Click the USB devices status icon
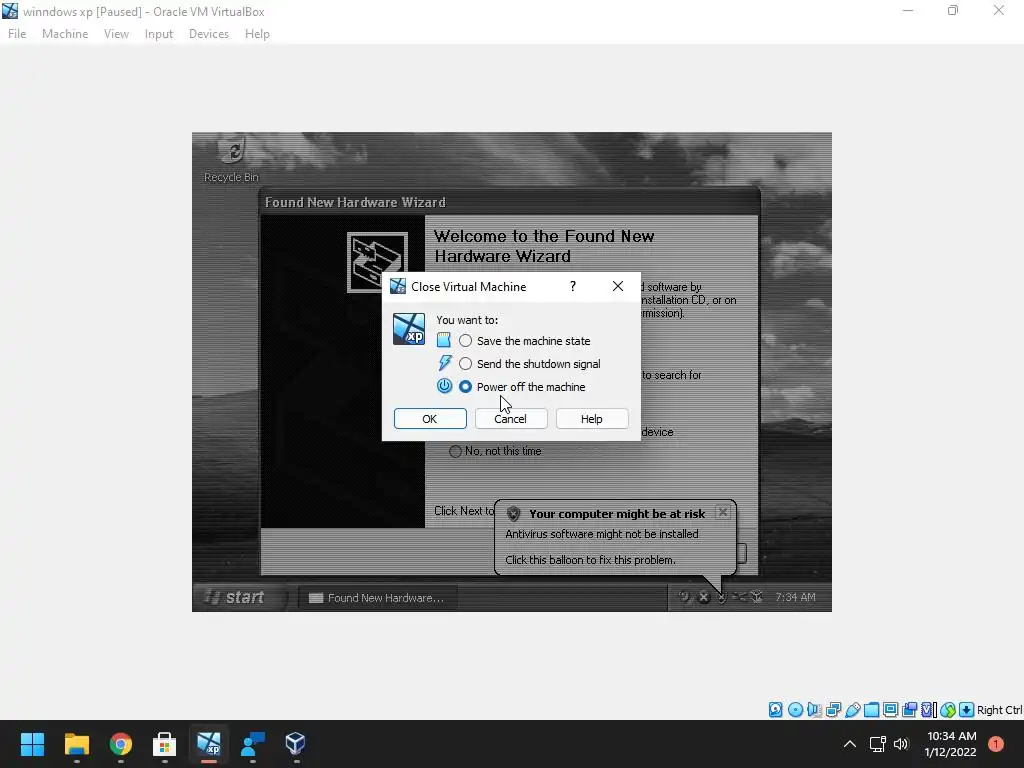This screenshot has width=1024, height=768. 853,710
